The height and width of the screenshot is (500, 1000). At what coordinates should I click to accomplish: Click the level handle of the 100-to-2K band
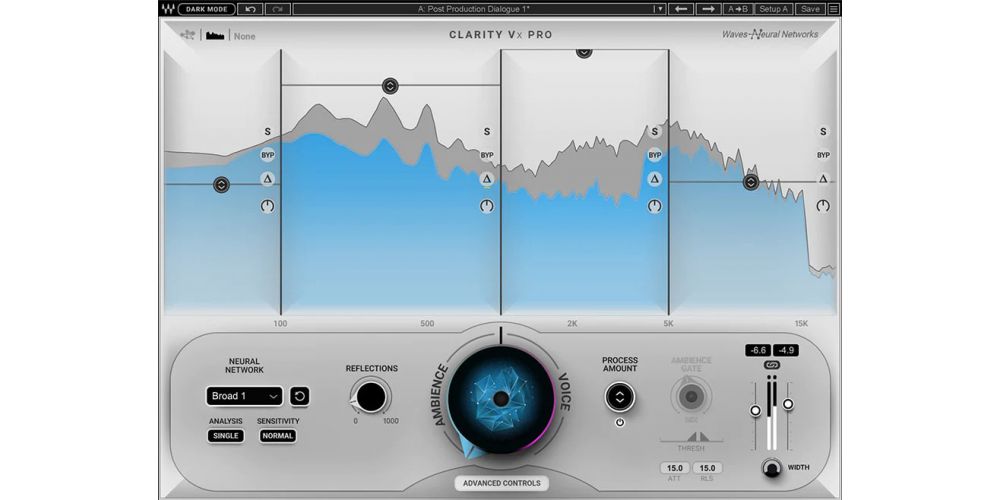point(390,85)
